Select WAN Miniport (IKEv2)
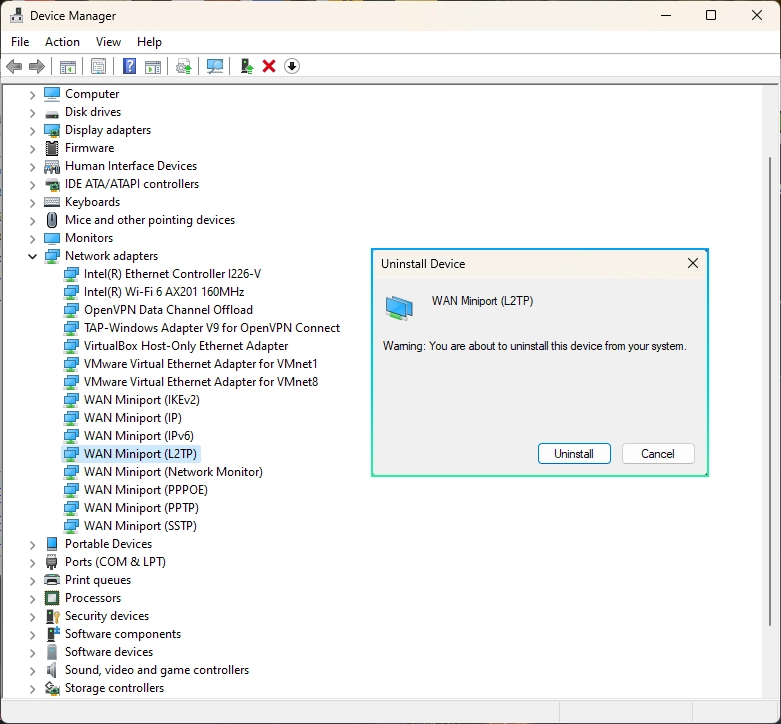This screenshot has height=724, width=781. click(141, 400)
